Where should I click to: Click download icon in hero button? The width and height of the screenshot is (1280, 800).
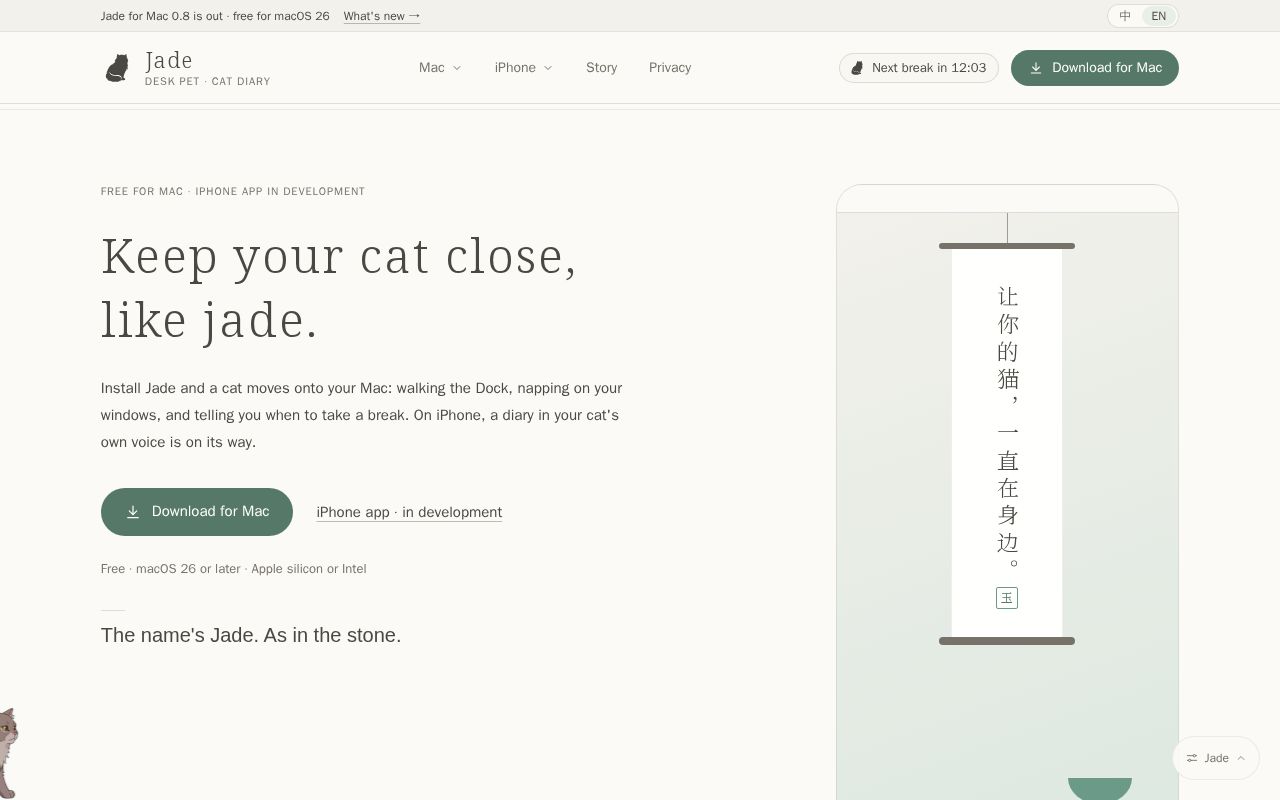[x=133, y=512]
